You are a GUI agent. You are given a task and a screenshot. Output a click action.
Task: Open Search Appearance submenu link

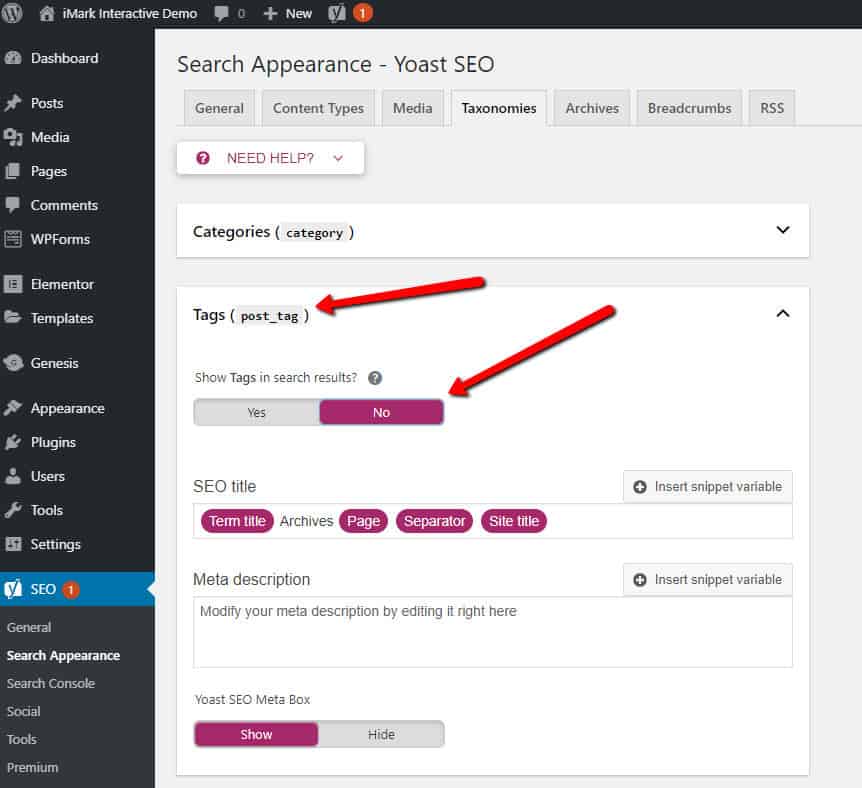tap(63, 655)
